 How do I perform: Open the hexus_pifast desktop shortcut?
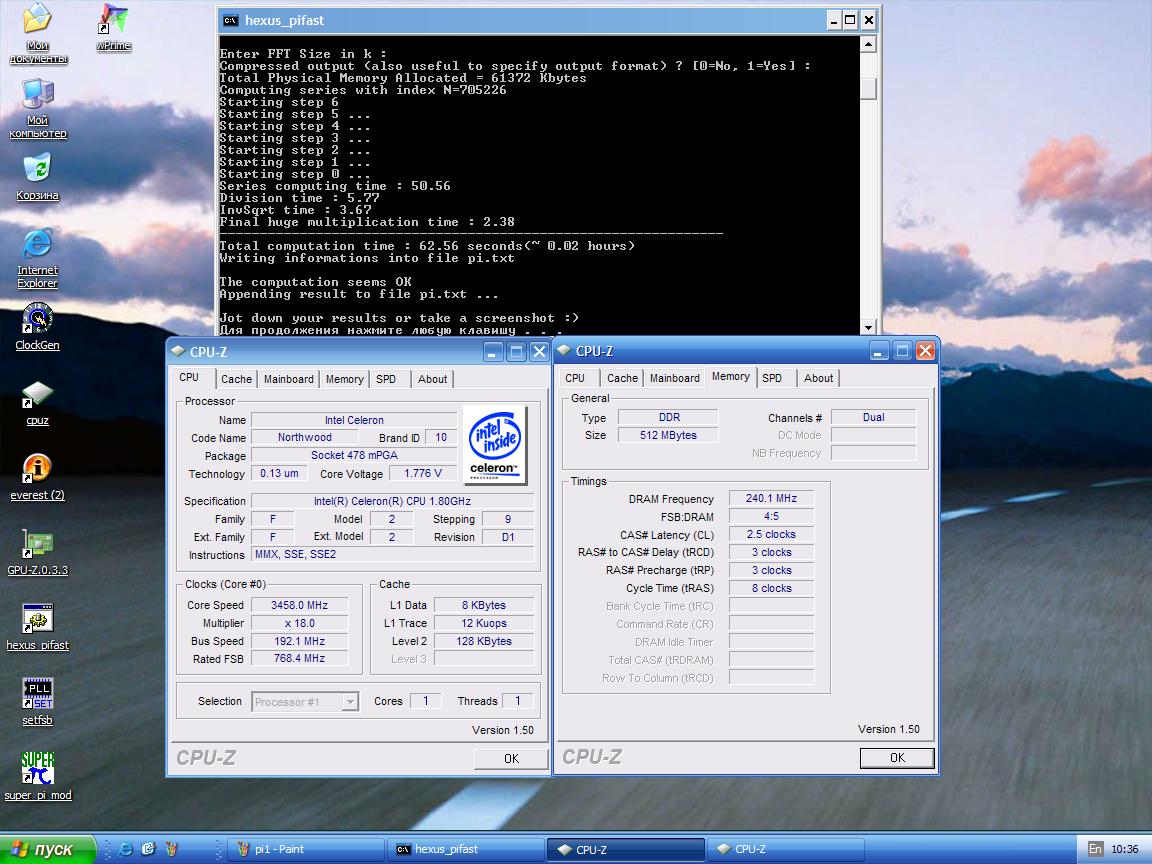[x=37, y=627]
